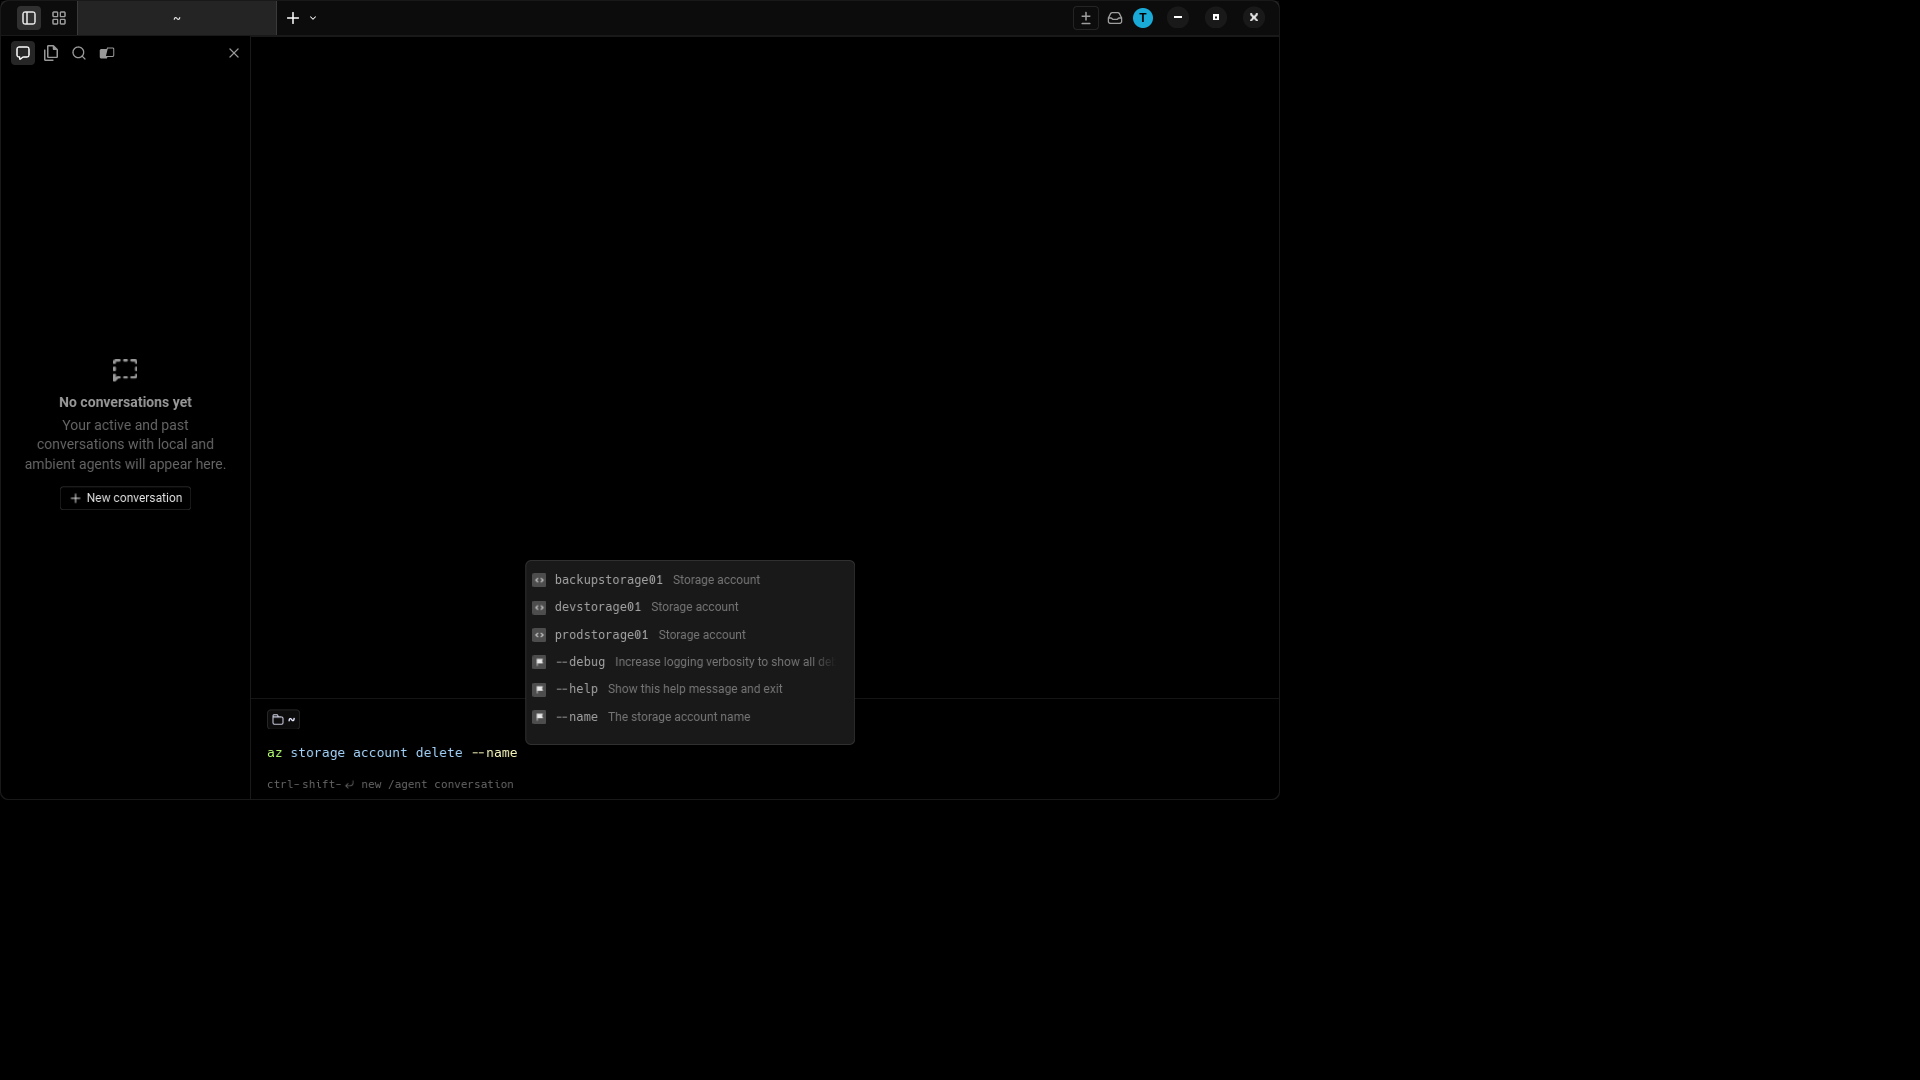This screenshot has height=1080, width=1920.
Task: Close the terminal window
Action: [x=1254, y=17]
